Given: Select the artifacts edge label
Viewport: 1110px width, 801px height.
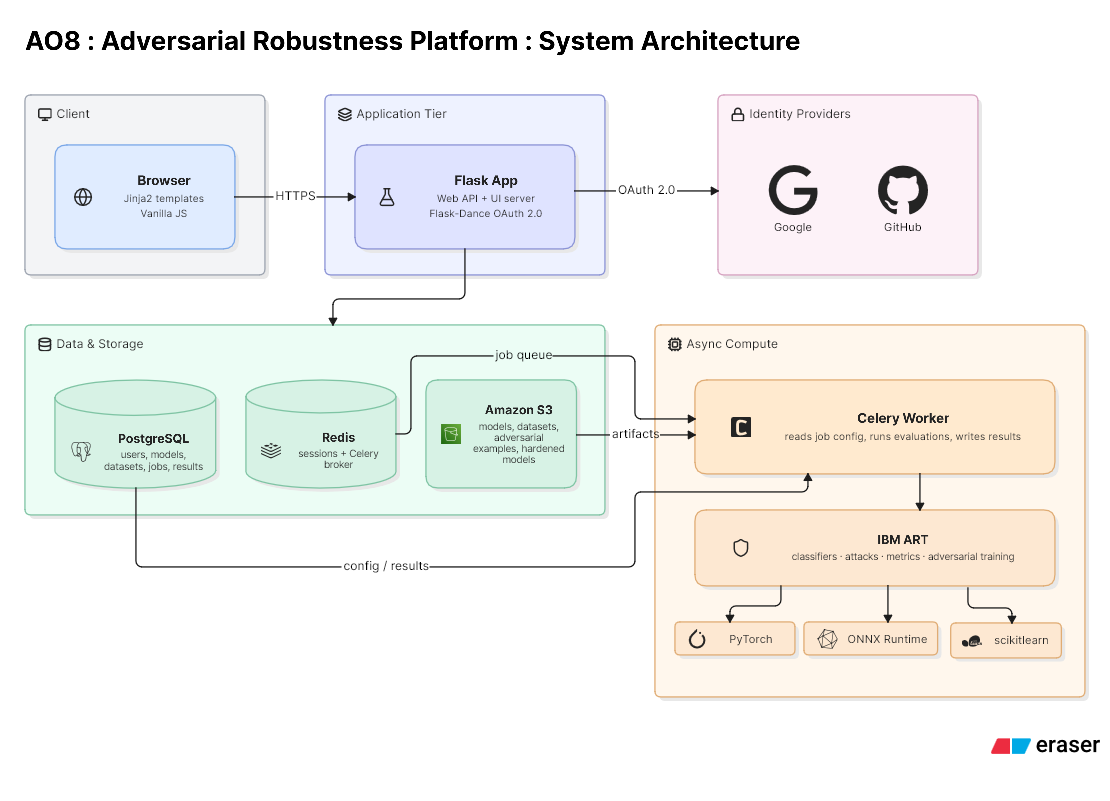Looking at the screenshot, I should coord(636,434).
